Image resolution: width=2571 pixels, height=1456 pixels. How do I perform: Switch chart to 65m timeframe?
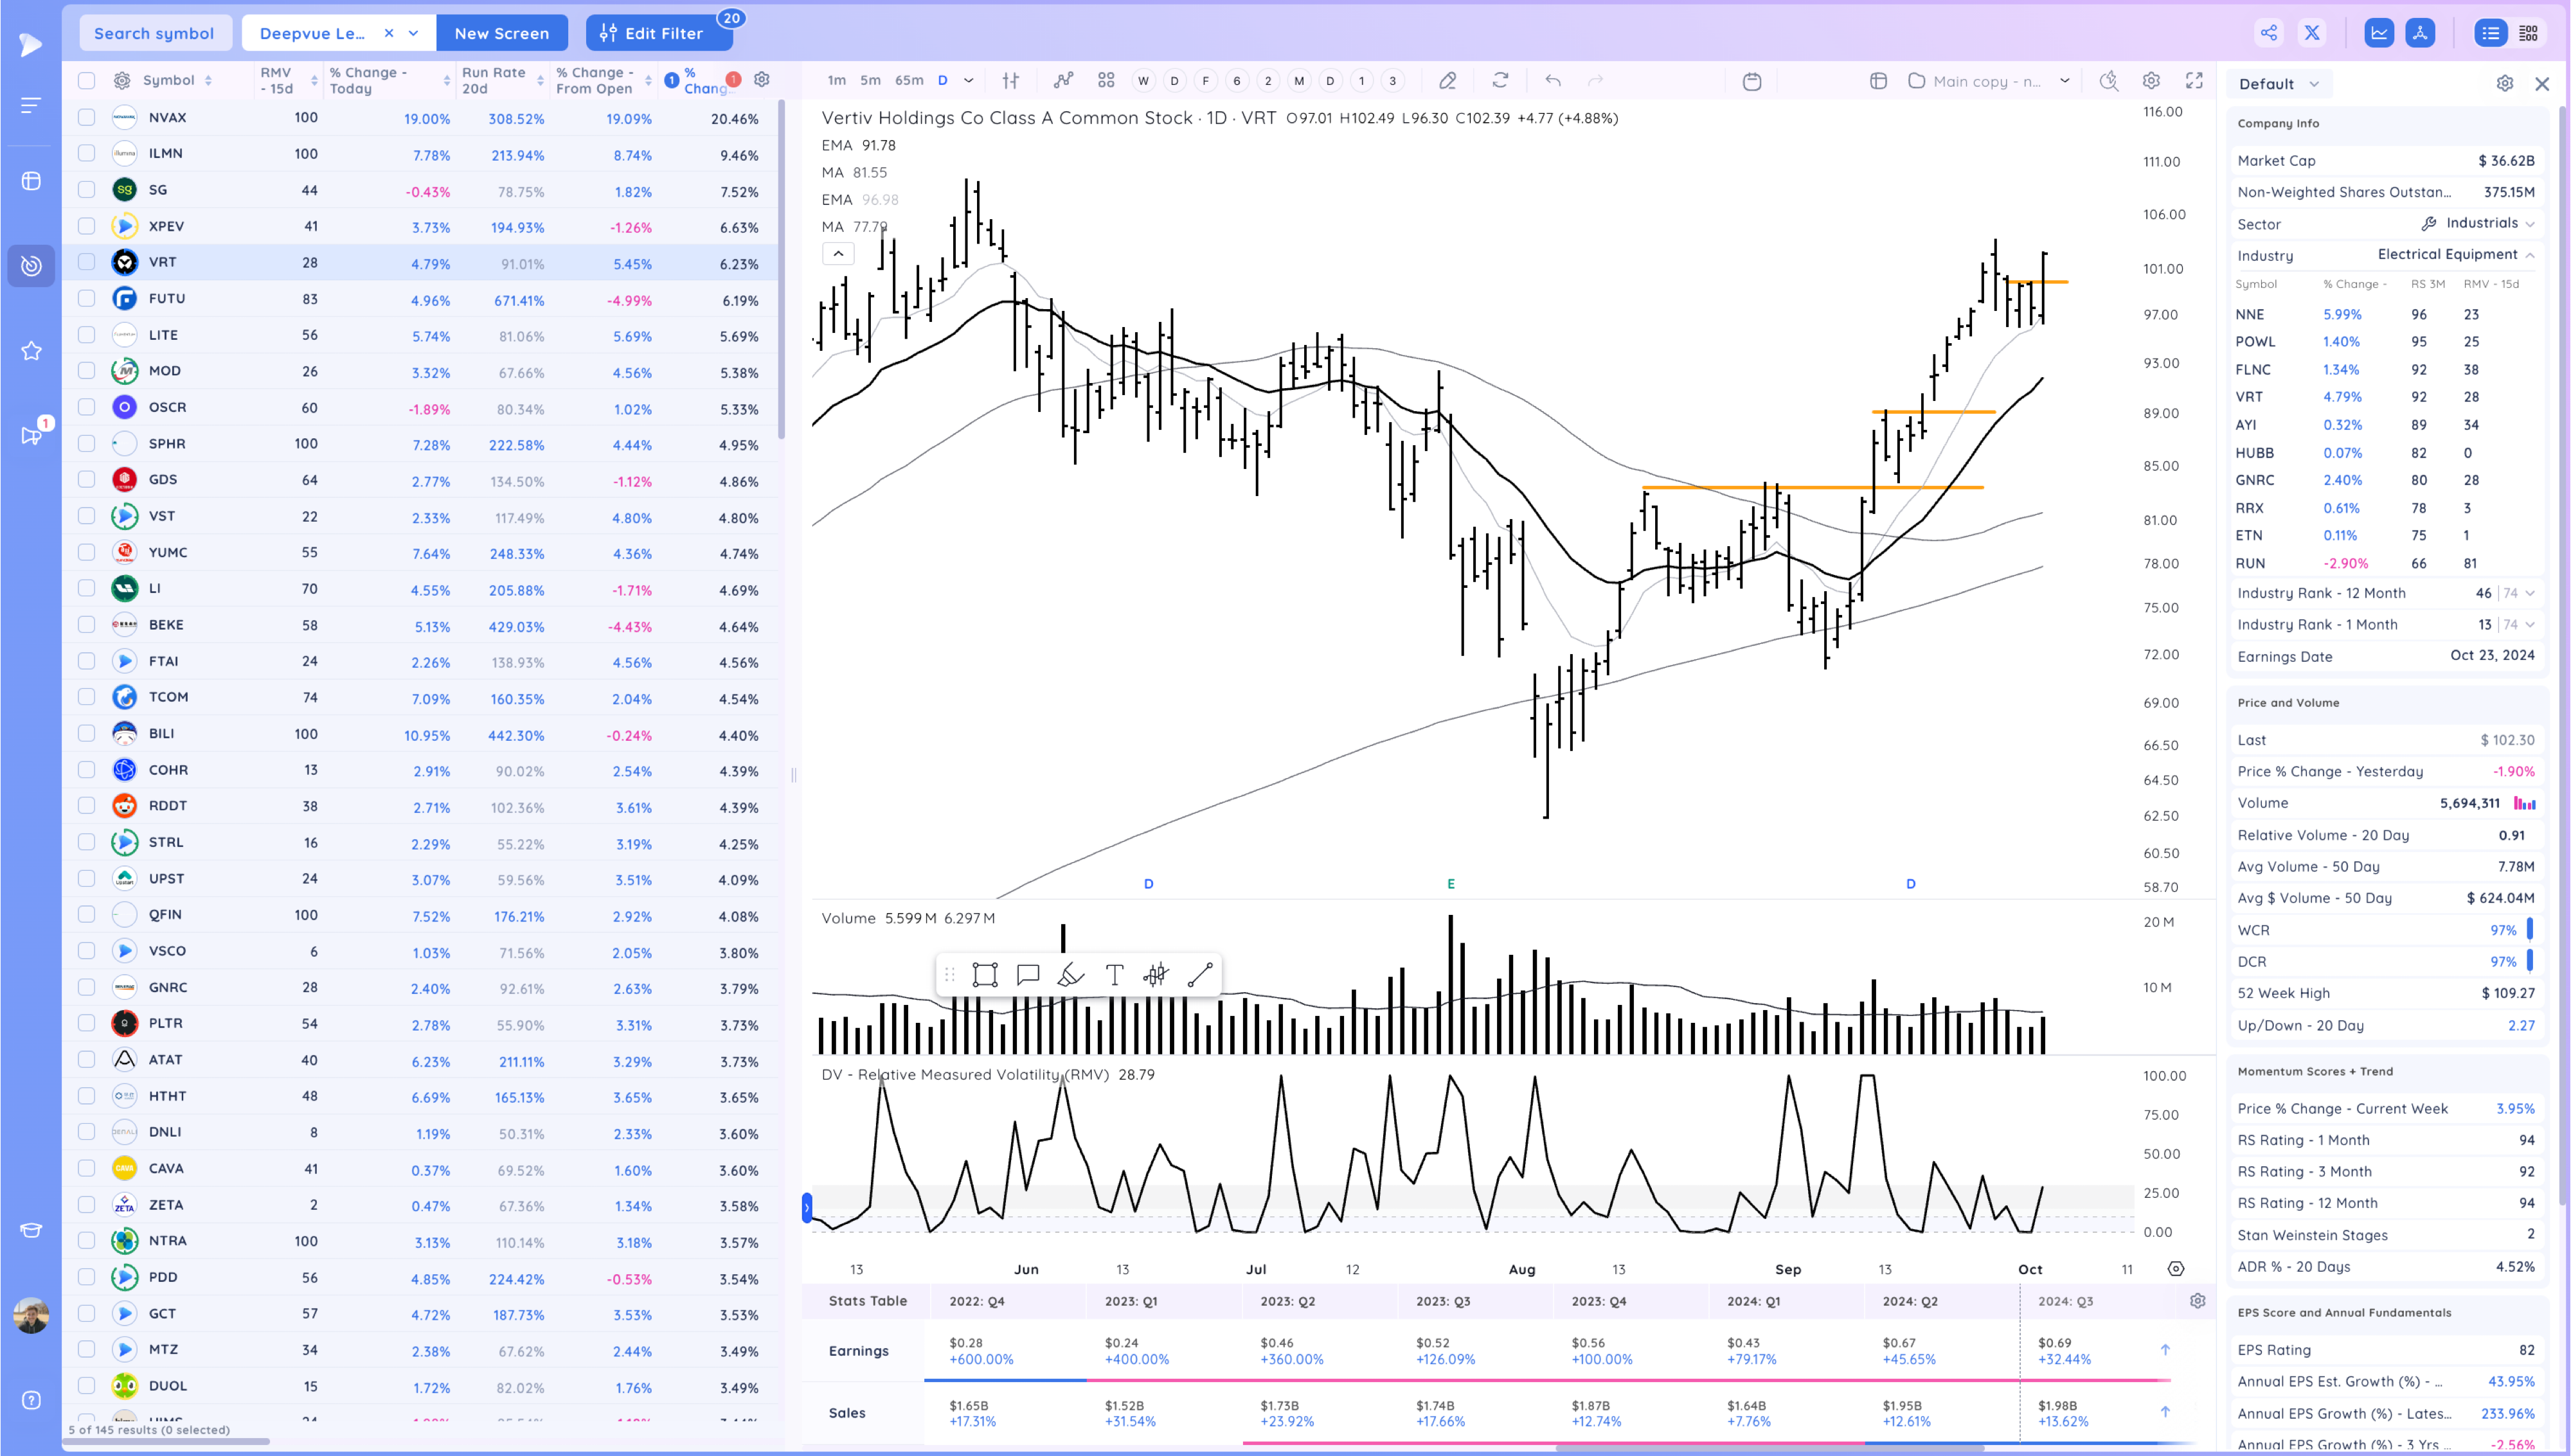coord(908,80)
